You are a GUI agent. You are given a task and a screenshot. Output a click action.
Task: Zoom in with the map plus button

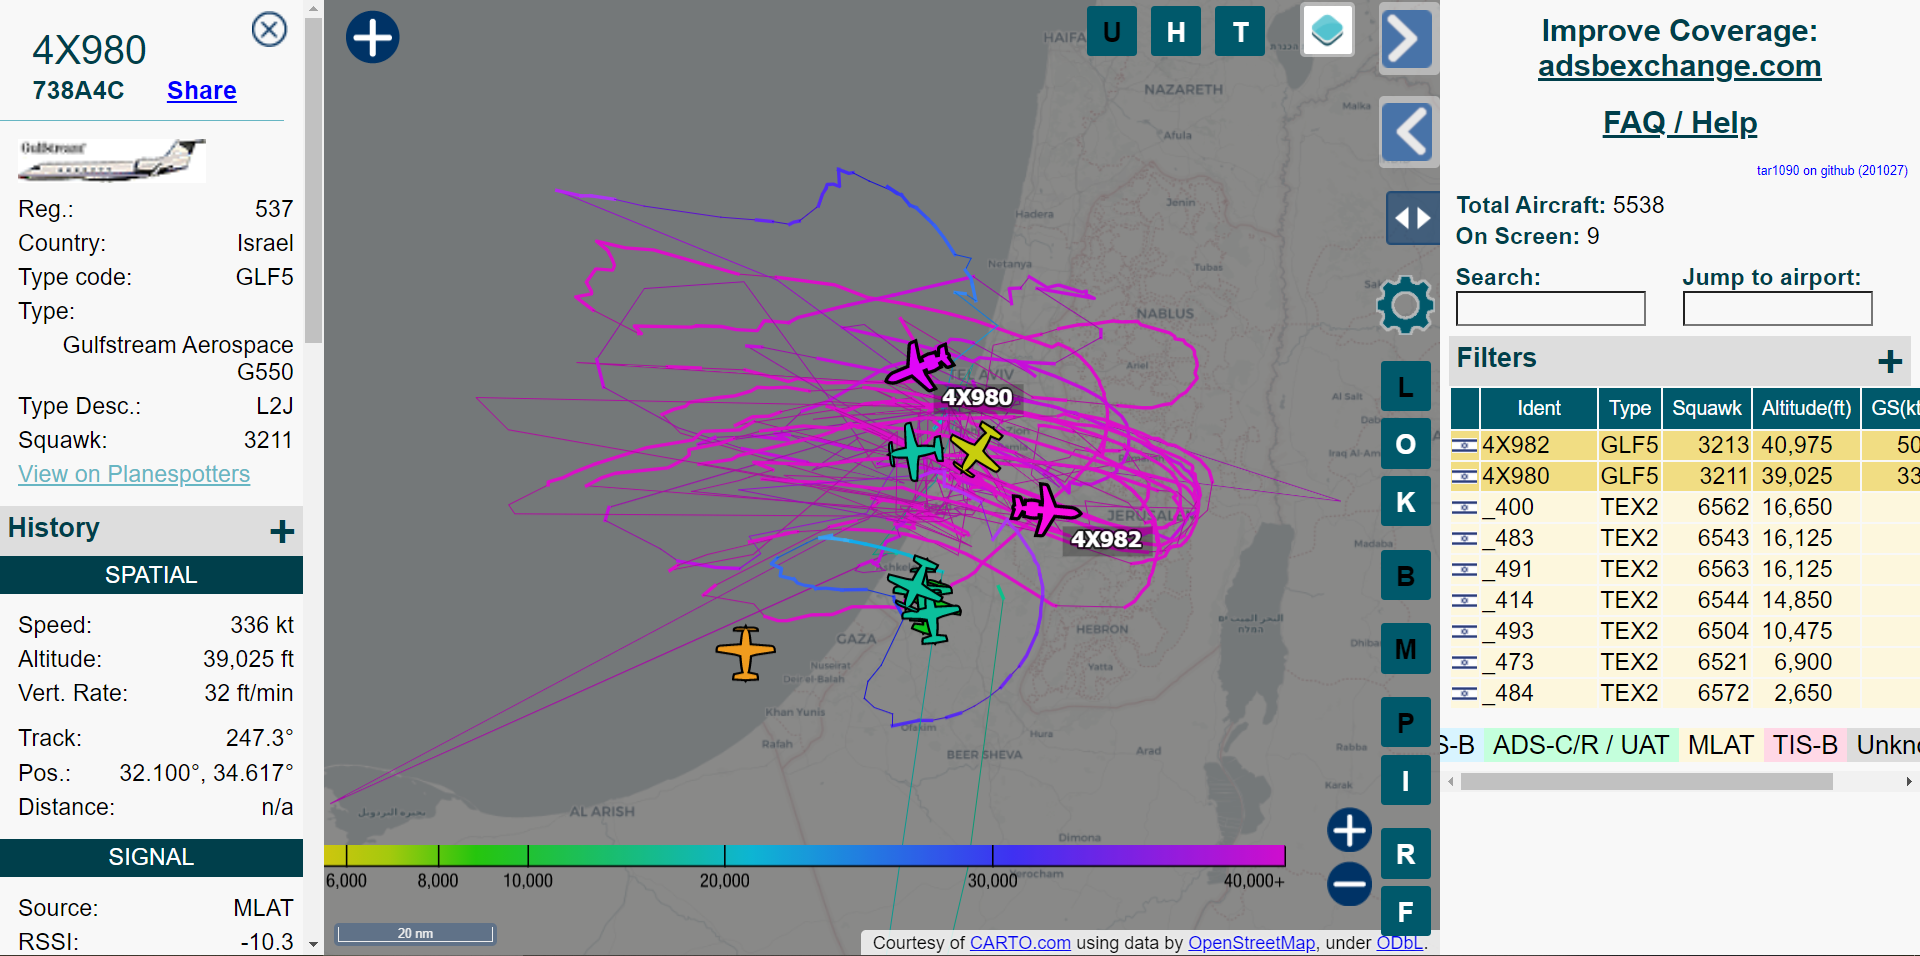click(x=1349, y=830)
